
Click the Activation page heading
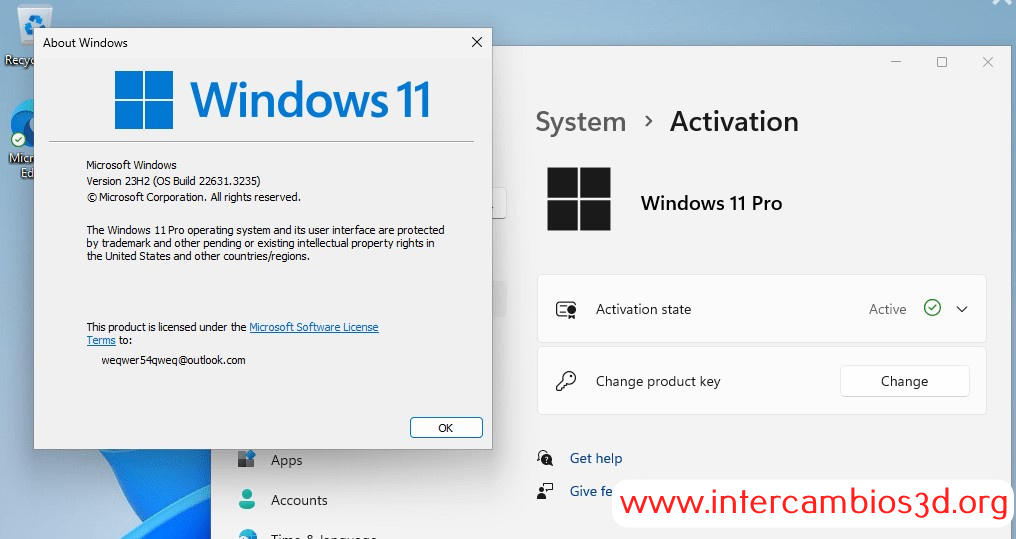pos(734,121)
